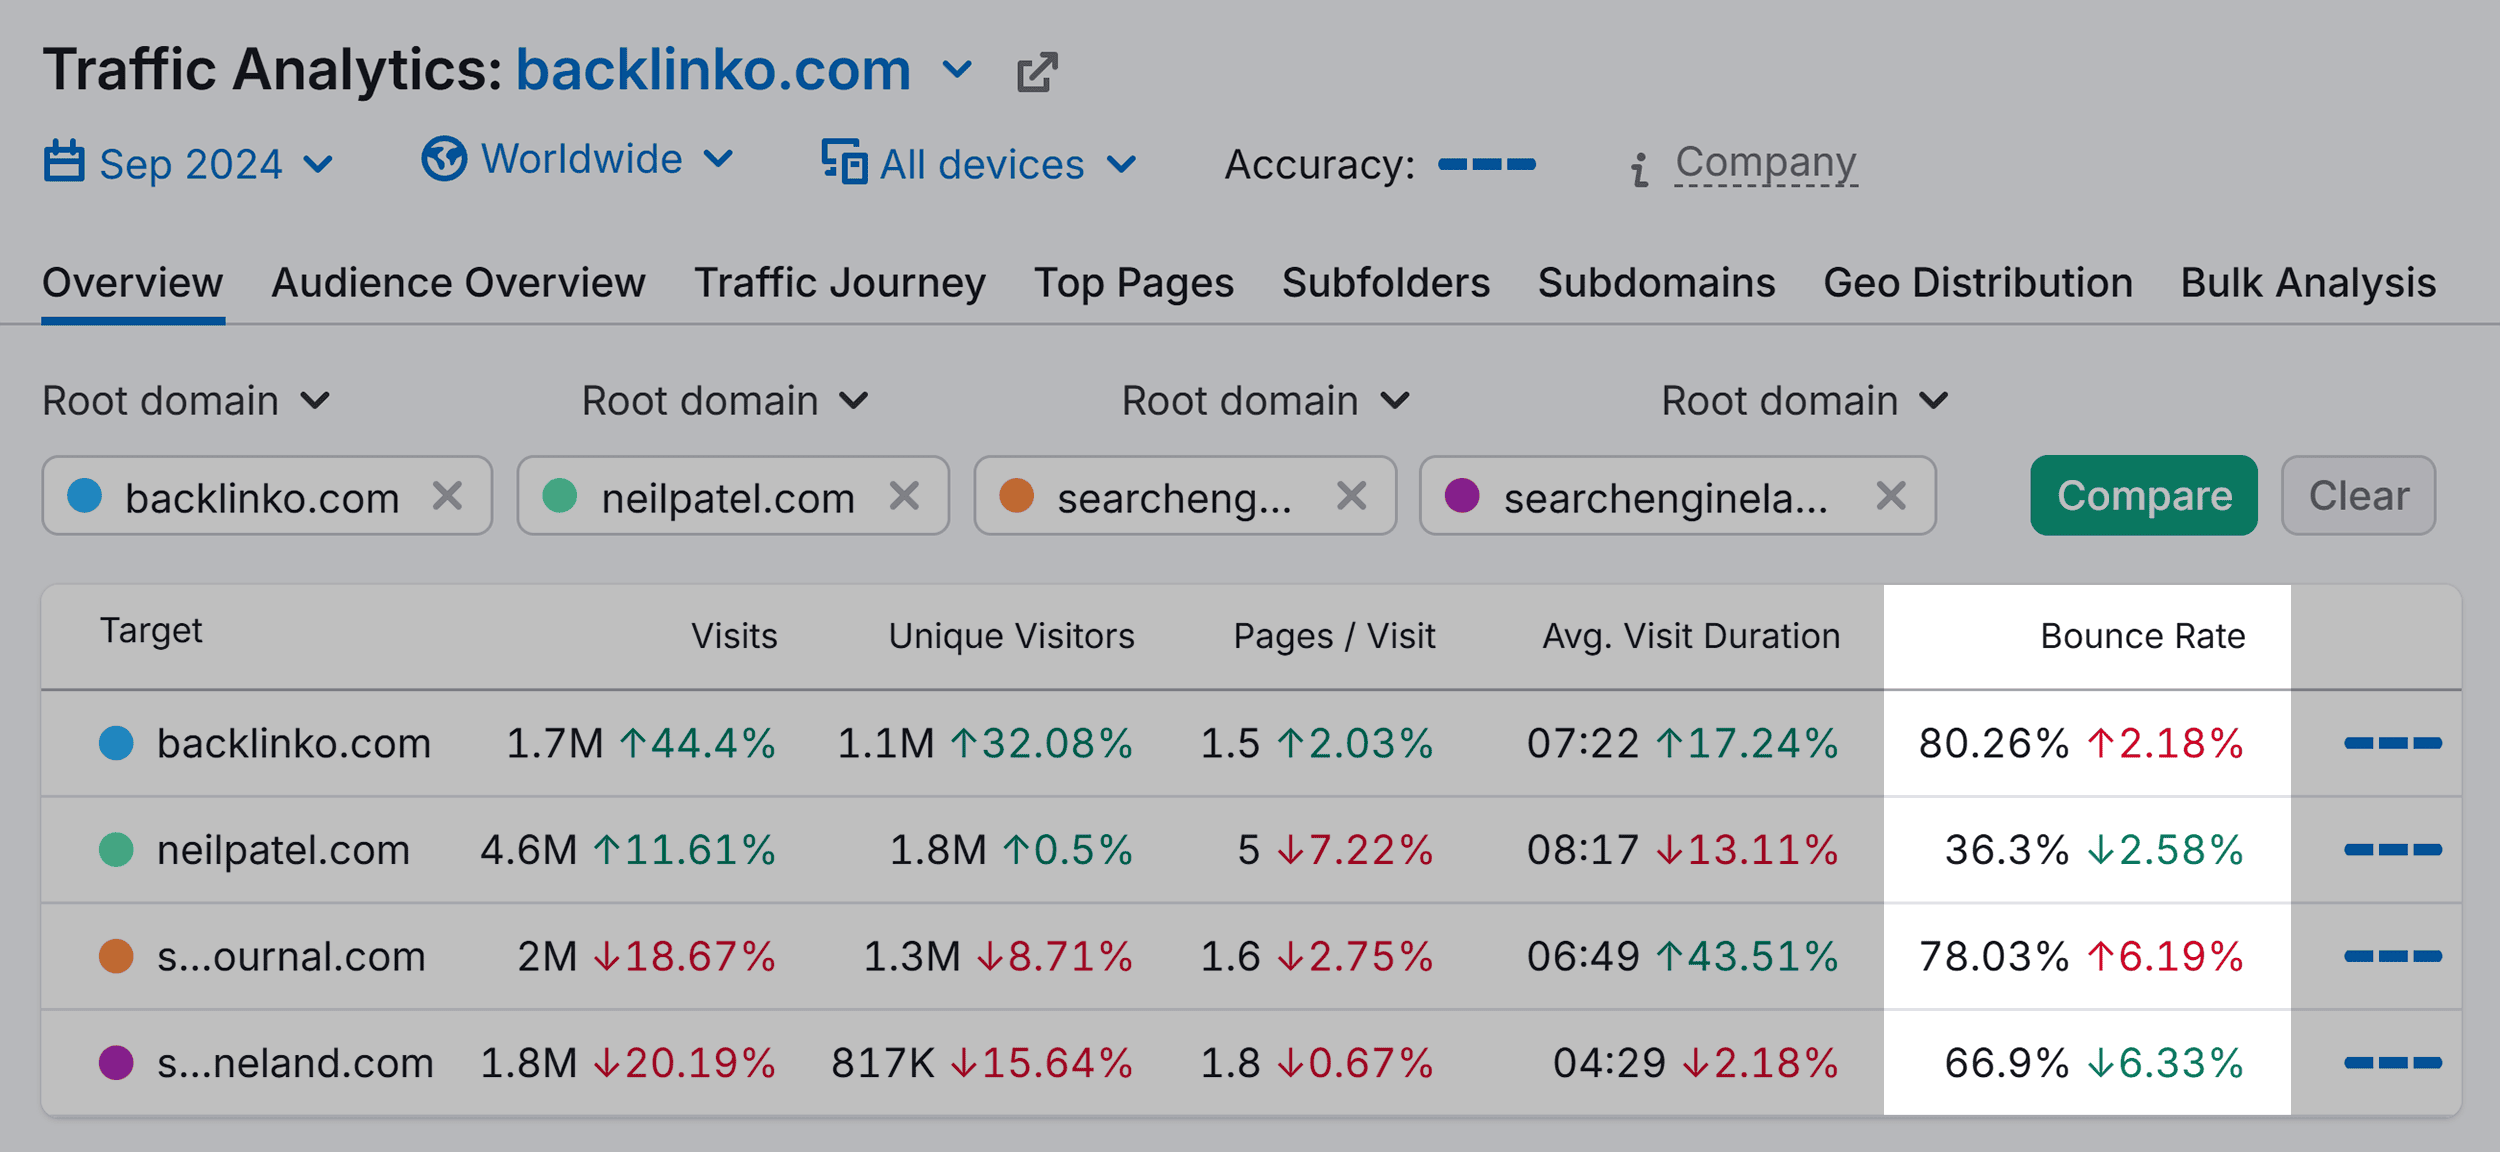Click the 07:22 average visit duration value
The width and height of the screenshot is (2500, 1152).
pyautogui.click(x=1583, y=743)
